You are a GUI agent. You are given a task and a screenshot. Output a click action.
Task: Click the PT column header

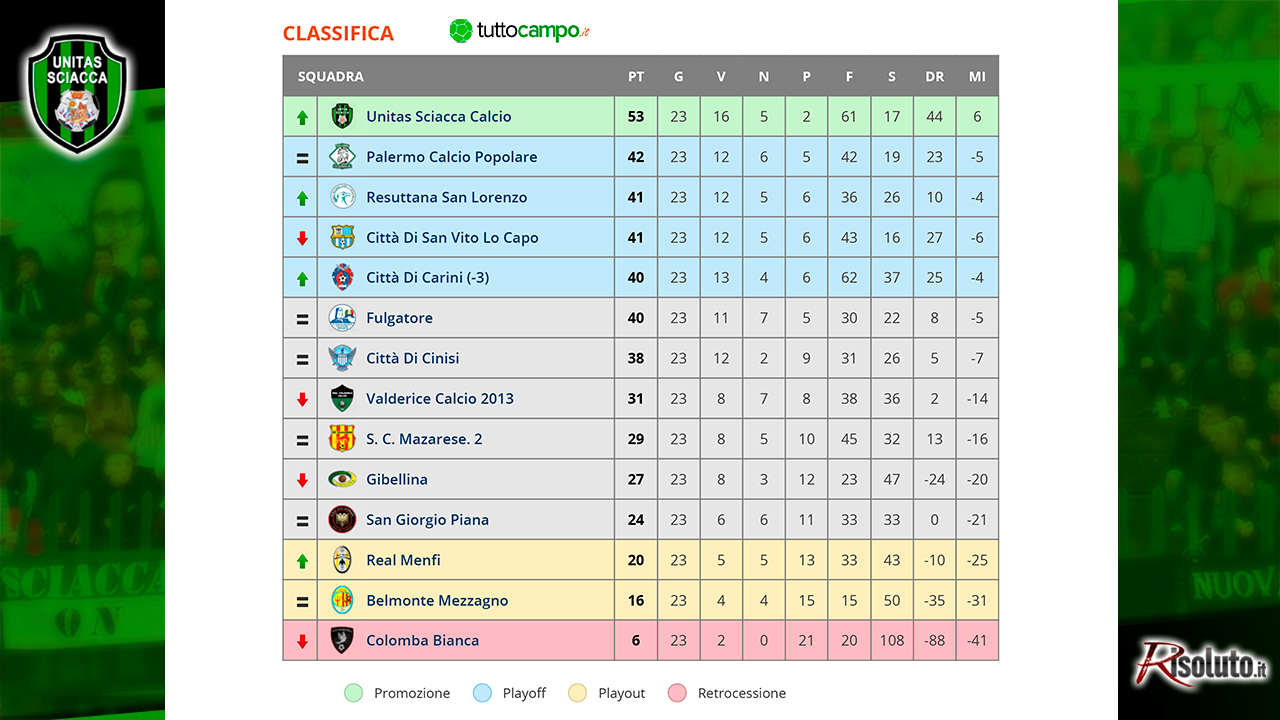click(636, 76)
